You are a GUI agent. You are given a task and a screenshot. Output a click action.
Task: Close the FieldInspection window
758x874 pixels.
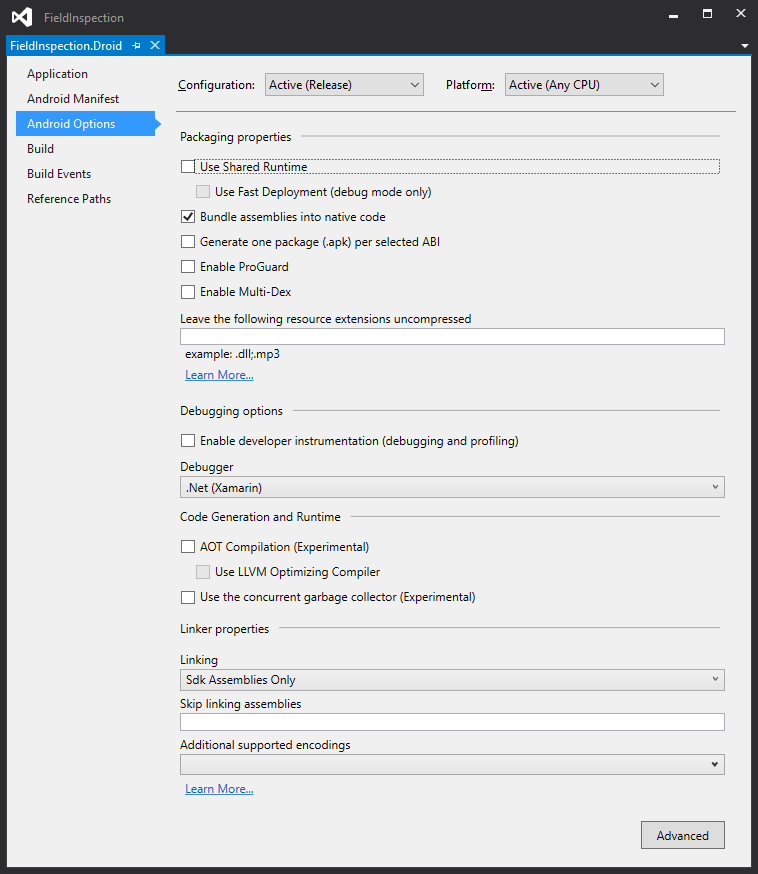pos(741,13)
